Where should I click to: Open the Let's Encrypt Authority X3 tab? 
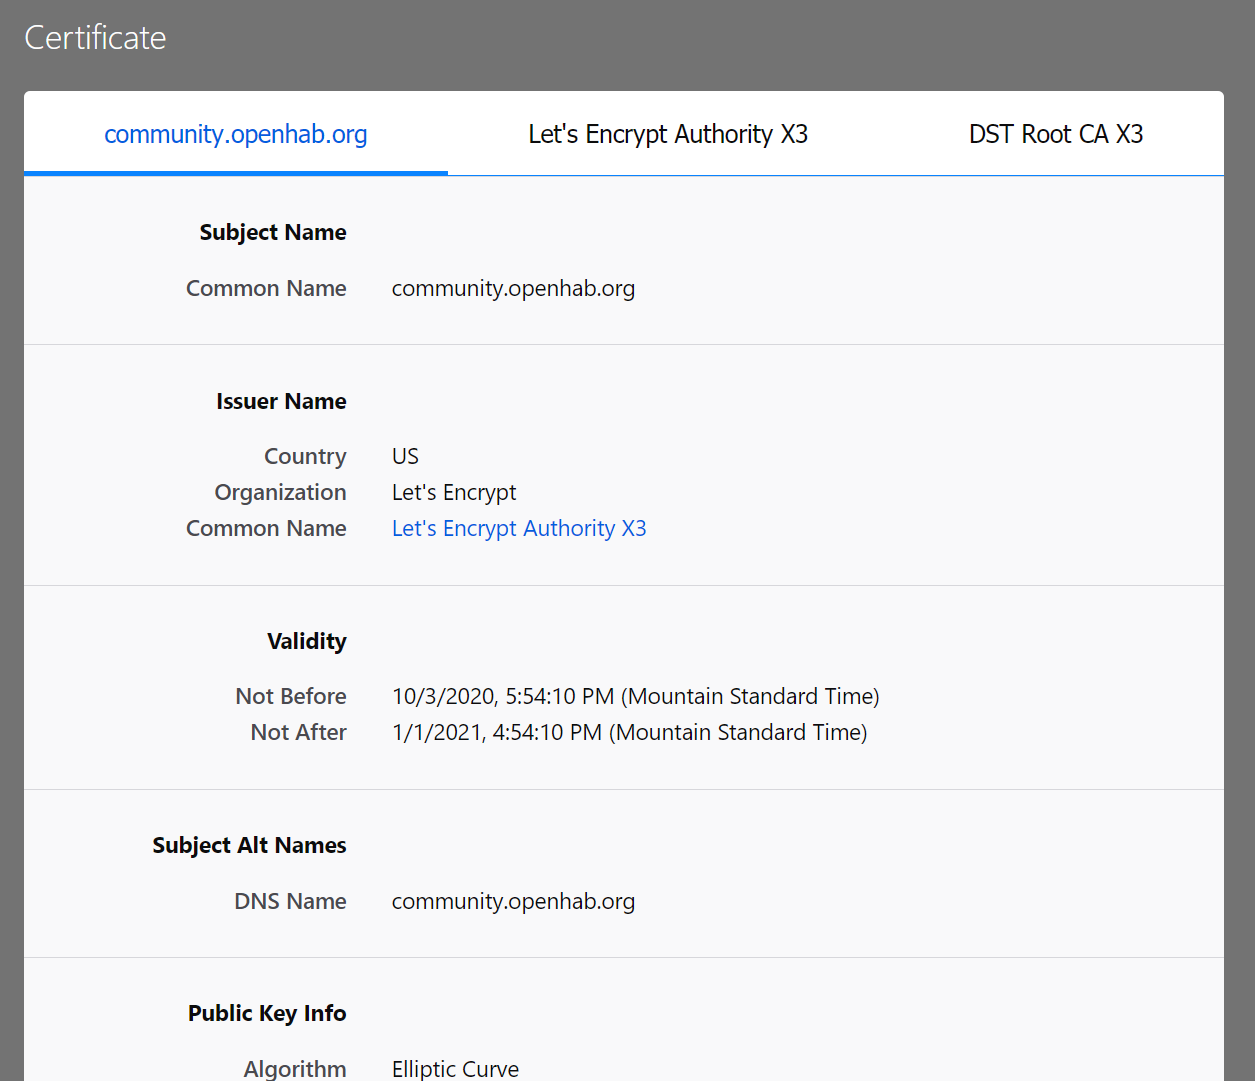pos(667,134)
